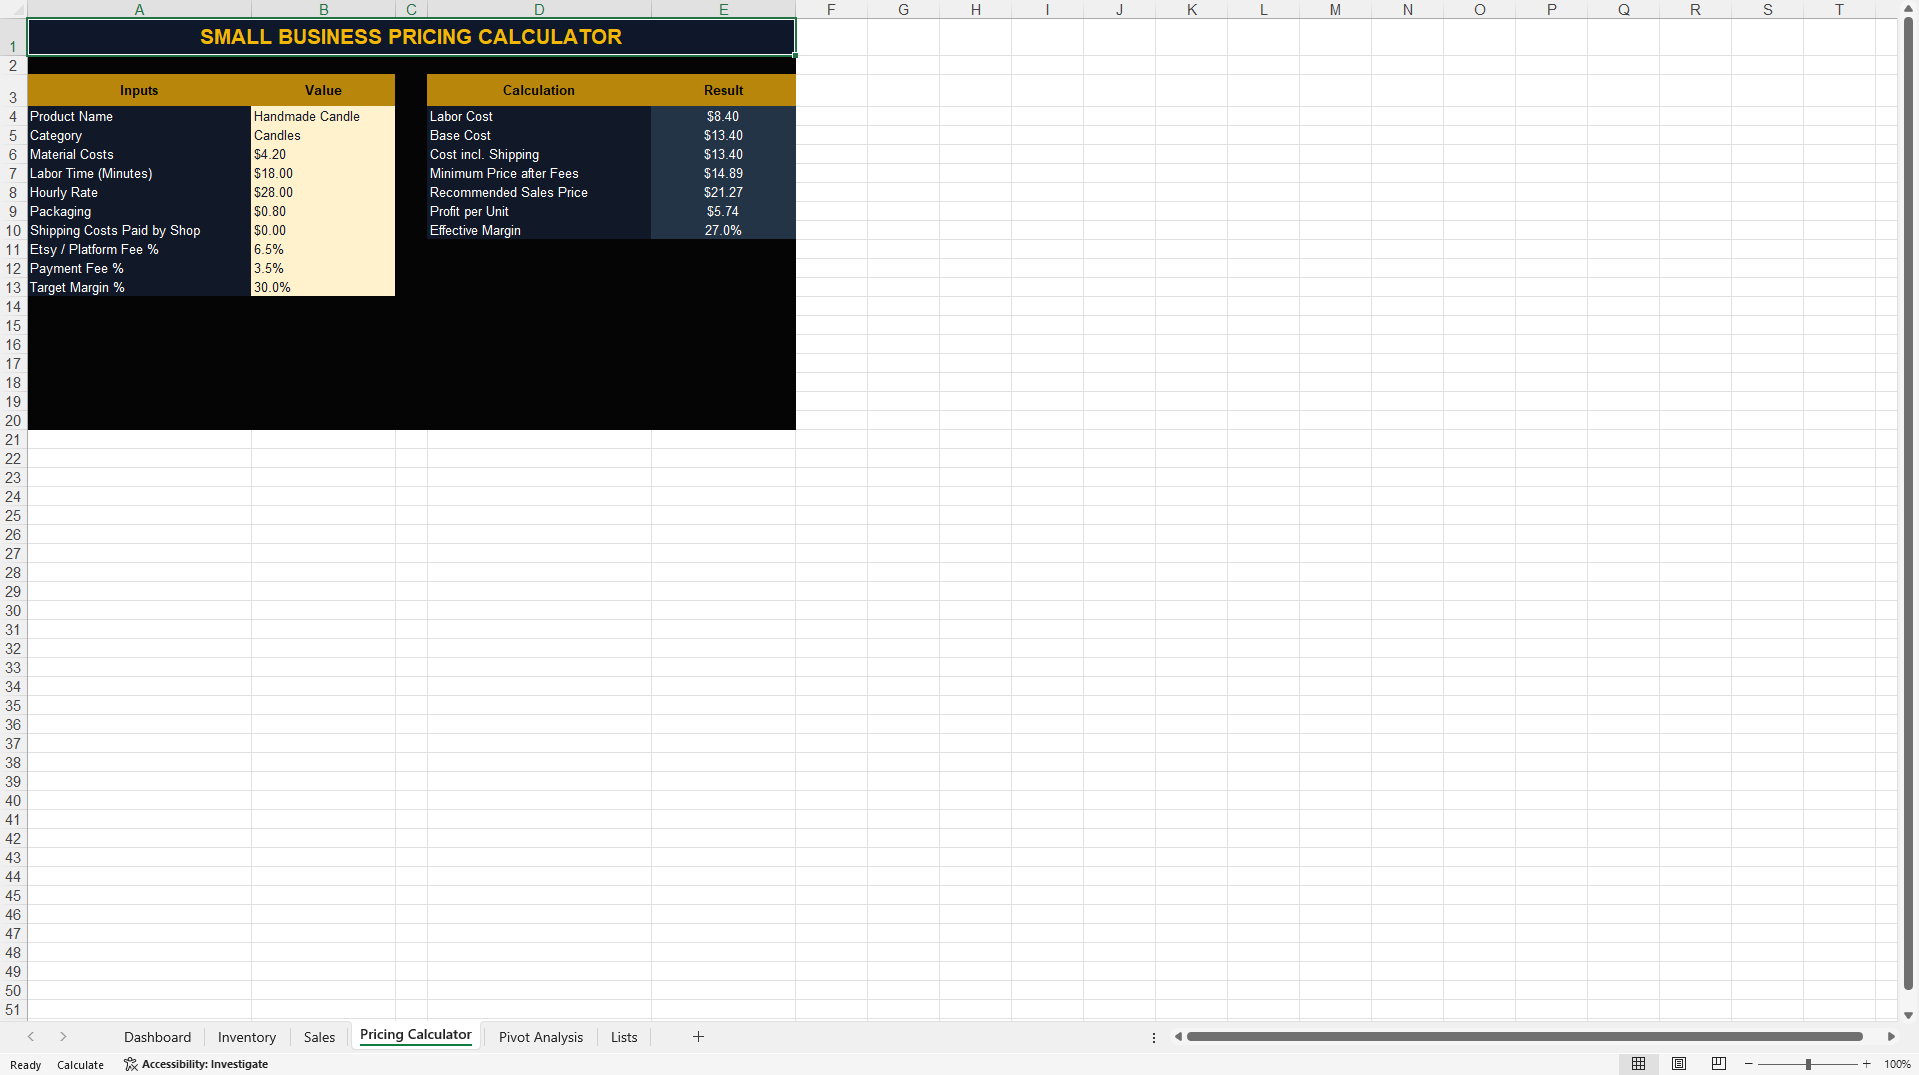Screen dimensions: 1919x1075
Task: Click the Result header cell
Action: (723, 90)
